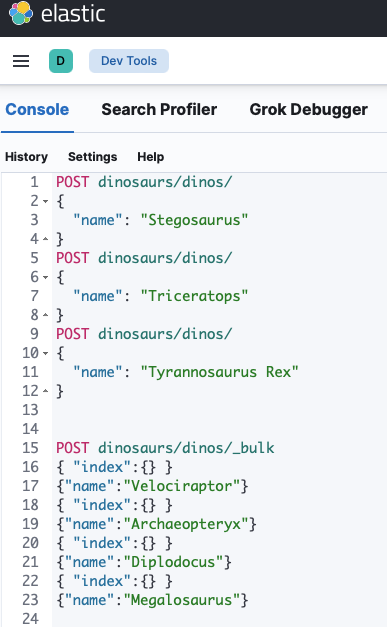
Task: Place cursor on empty line 13
Action: pyautogui.click(x=219, y=410)
